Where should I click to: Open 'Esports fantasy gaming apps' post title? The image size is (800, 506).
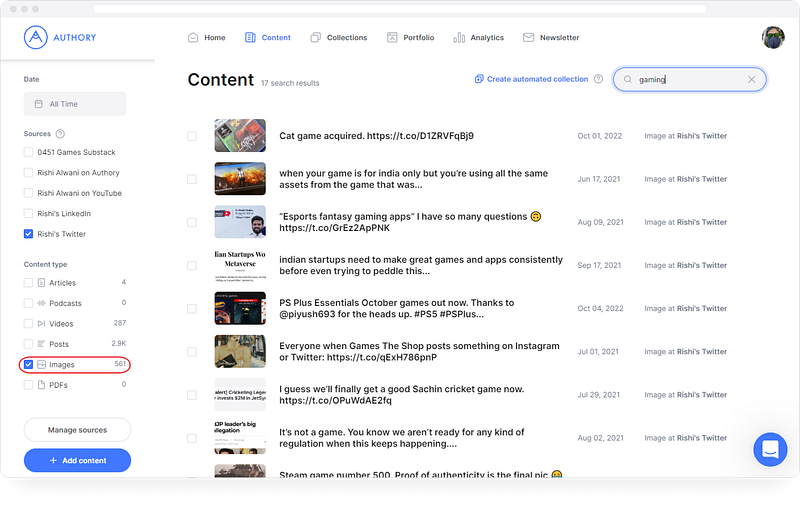coord(410,222)
